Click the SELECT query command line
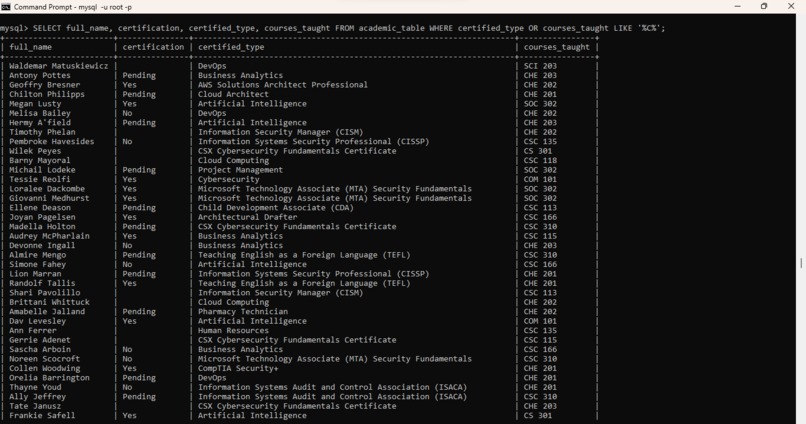Viewport: 806px width, 424px height. pyautogui.click(x=333, y=28)
